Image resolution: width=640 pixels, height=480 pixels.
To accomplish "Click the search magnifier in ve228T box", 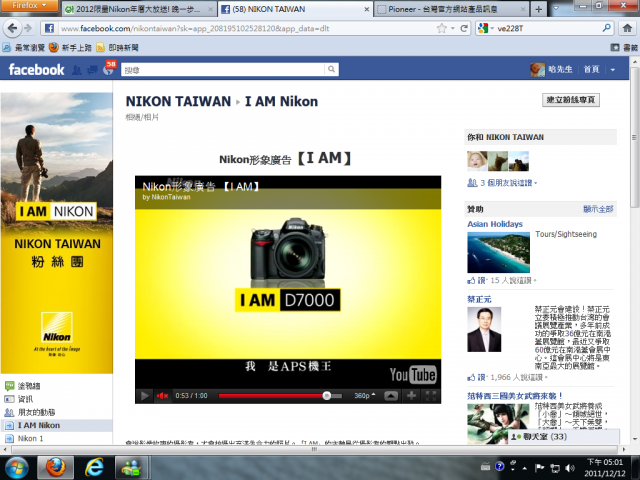I will click(x=607, y=28).
